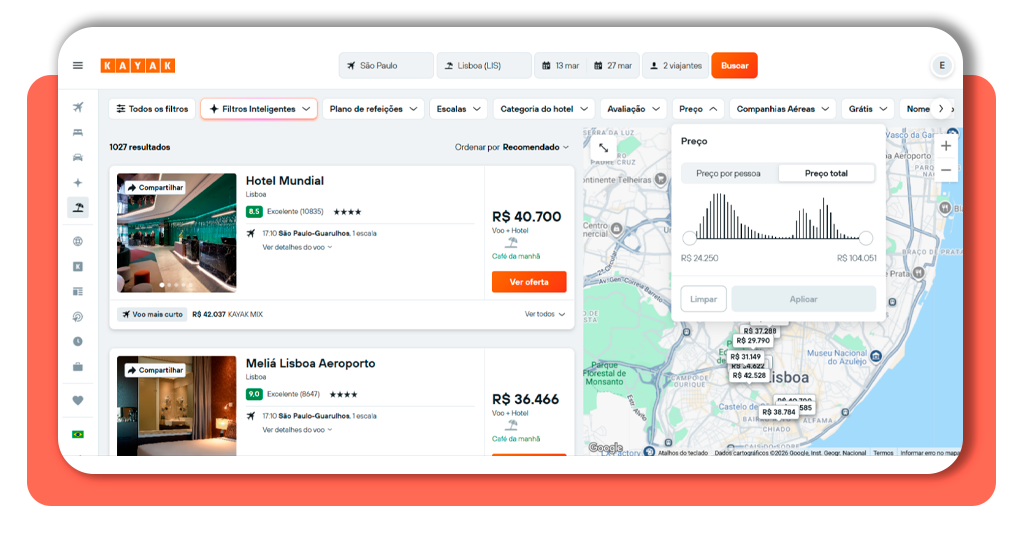
Task: Expand Ver todos under Hotel Mundial
Action: pyautogui.click(x=545, y=314)
